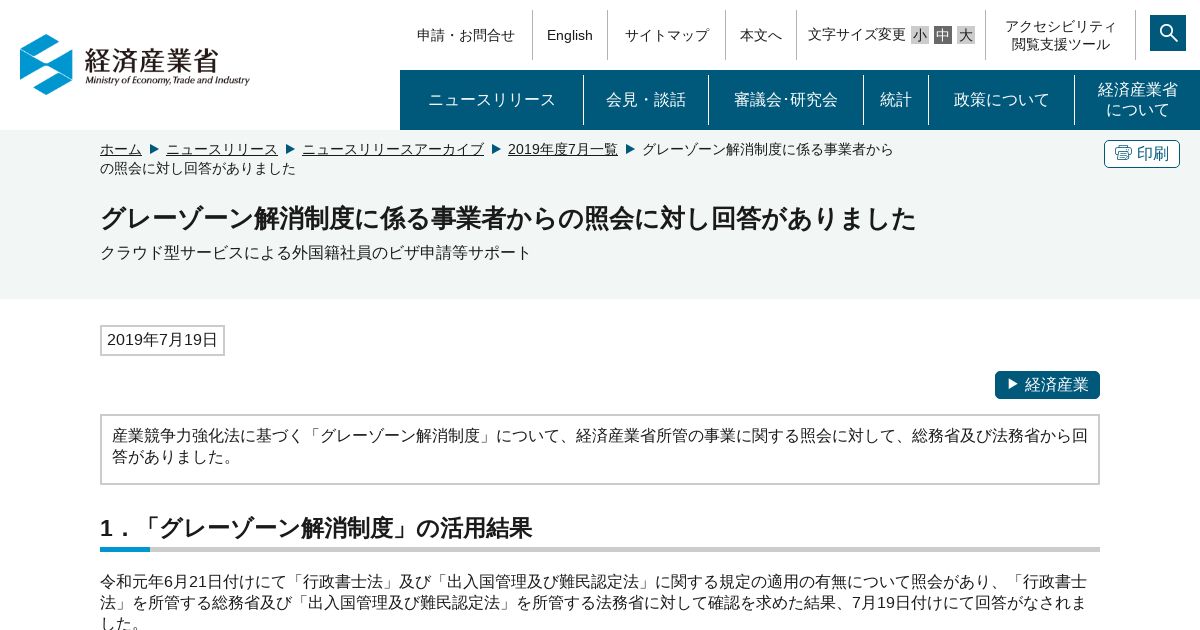Go to ホーム breadcrumb

coord(121,149)
